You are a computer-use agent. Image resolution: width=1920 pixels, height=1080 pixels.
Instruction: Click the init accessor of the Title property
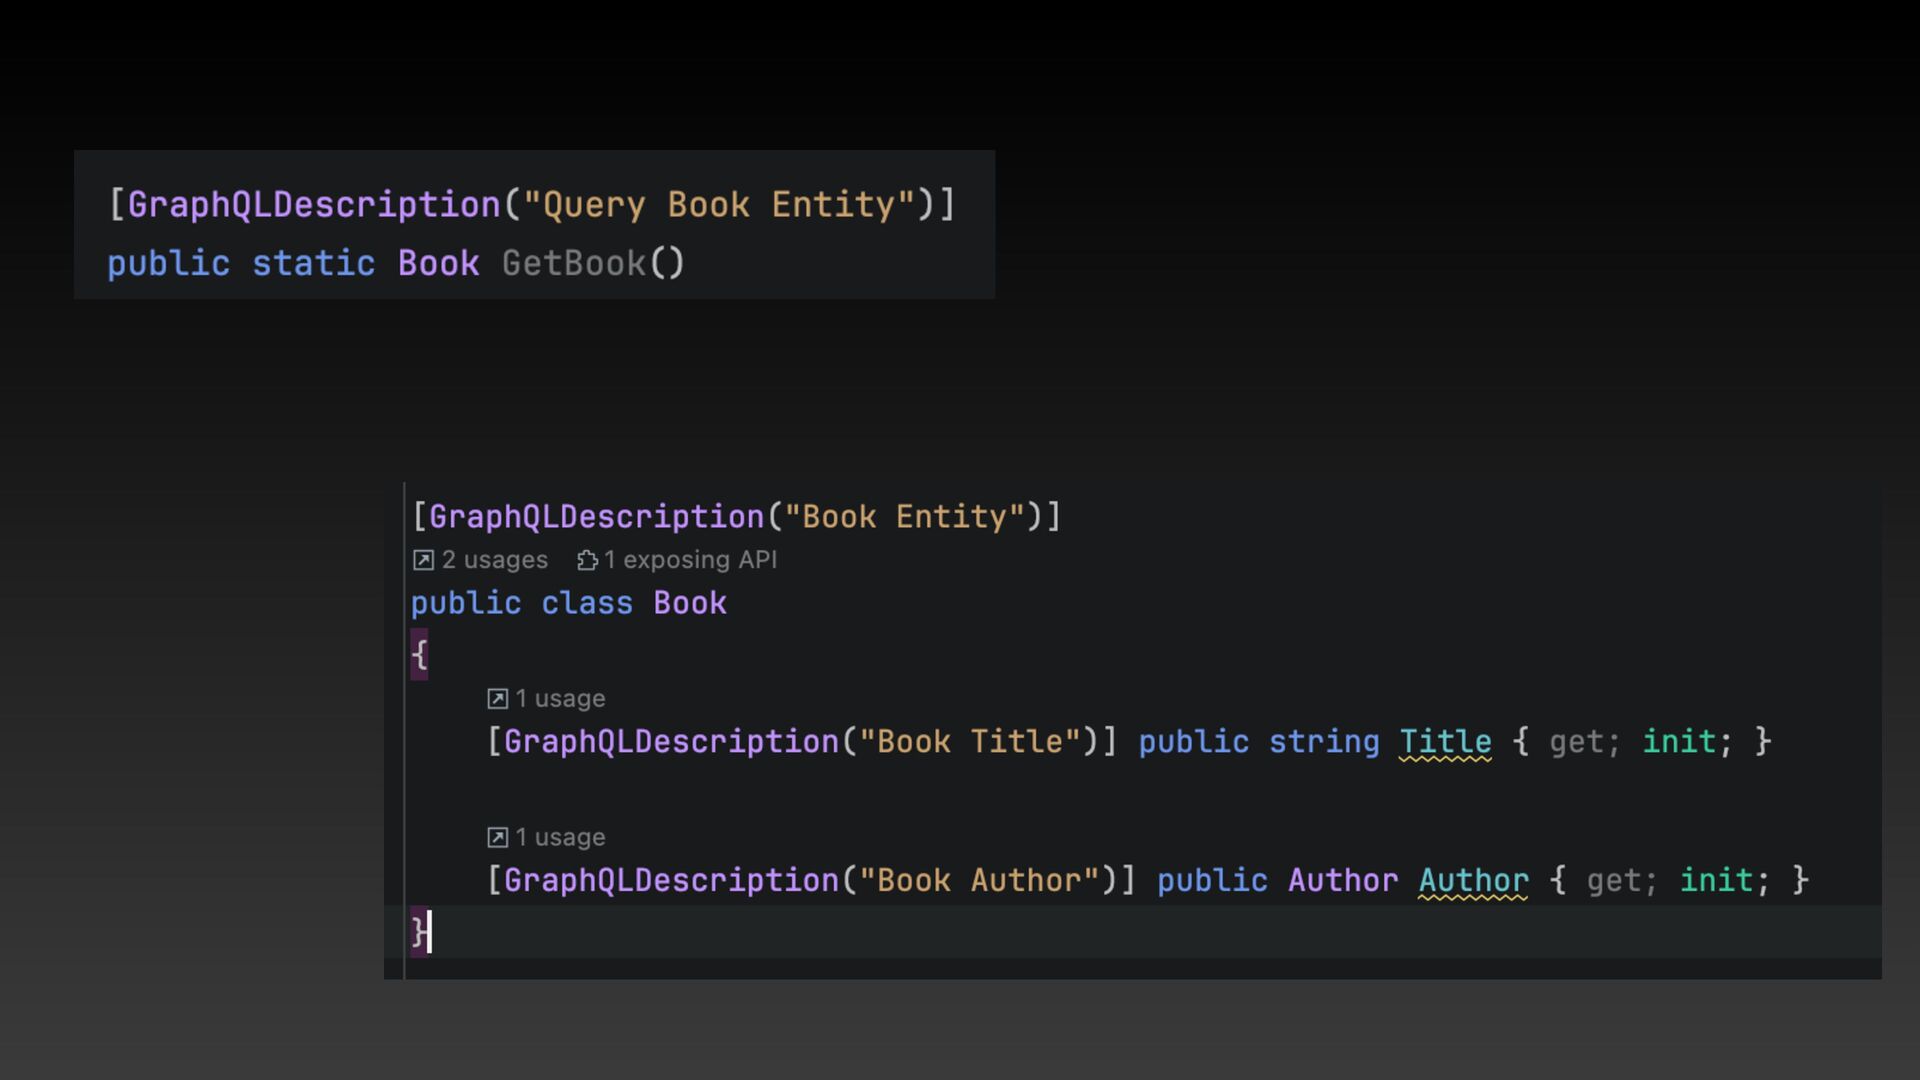coord(1678,742)
